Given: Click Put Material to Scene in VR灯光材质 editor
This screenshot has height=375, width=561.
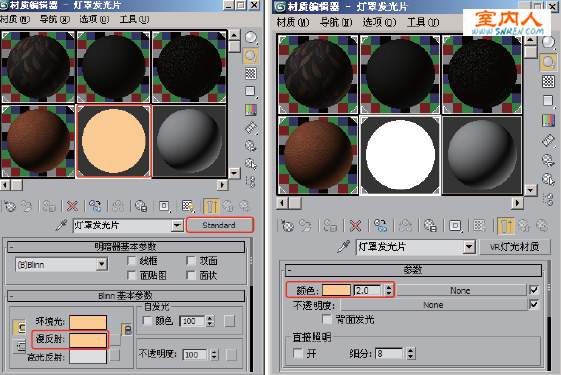Looking at the screenshot, I should click(x=306, y=226).
